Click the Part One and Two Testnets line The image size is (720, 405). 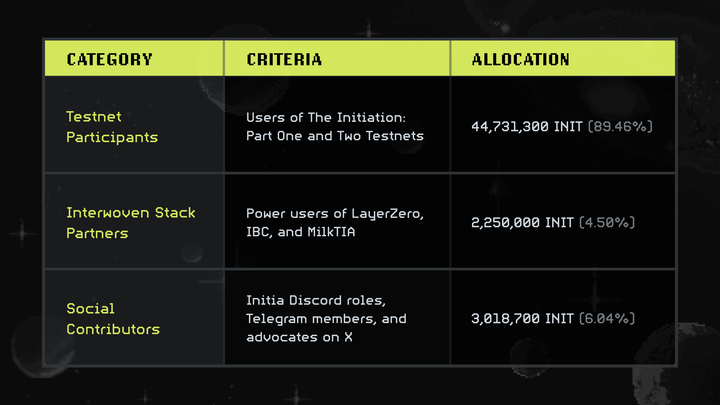tap(335, 136)
